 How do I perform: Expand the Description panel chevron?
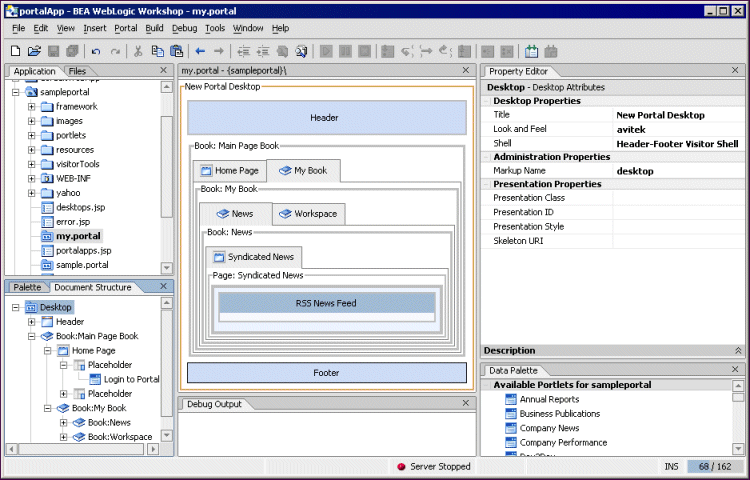[x=738, y=350]
